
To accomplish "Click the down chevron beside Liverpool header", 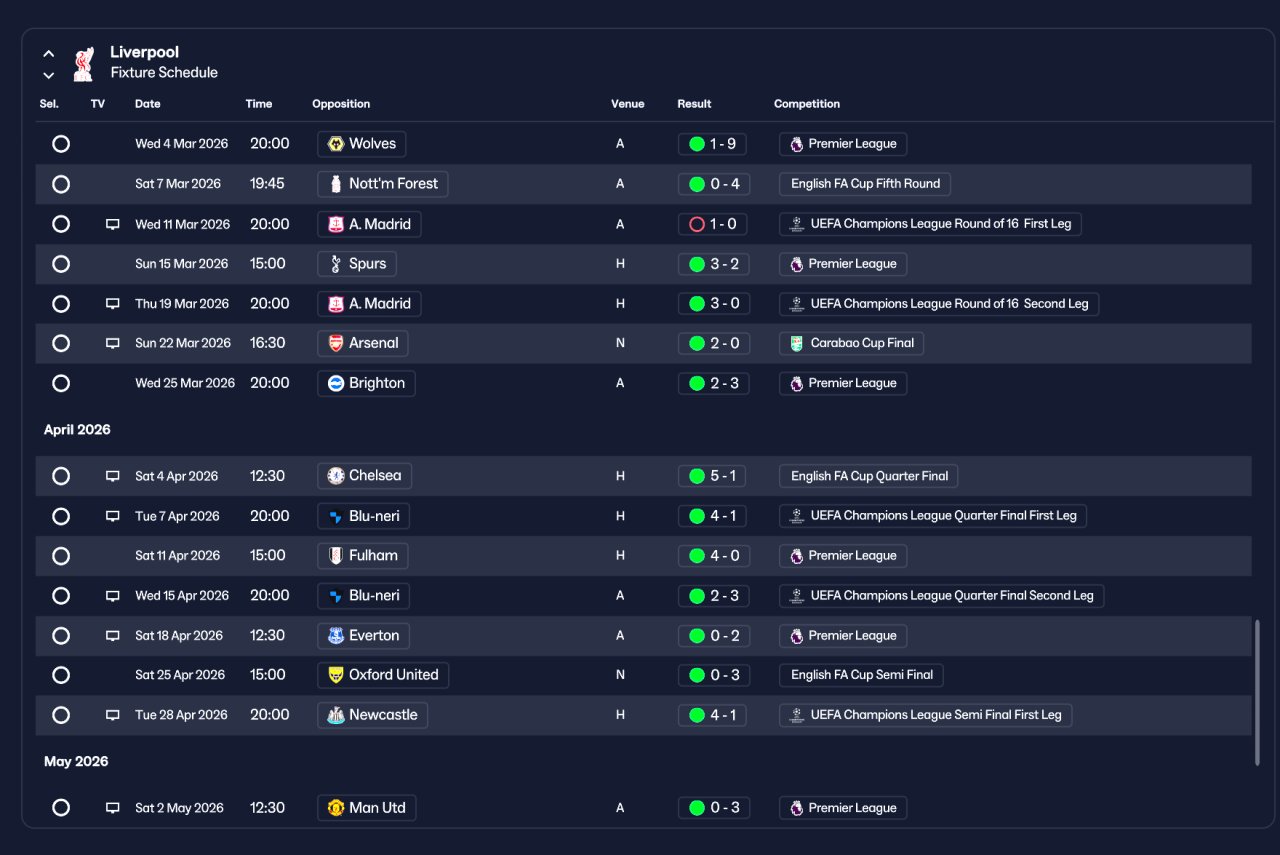I will pos(49,75).
